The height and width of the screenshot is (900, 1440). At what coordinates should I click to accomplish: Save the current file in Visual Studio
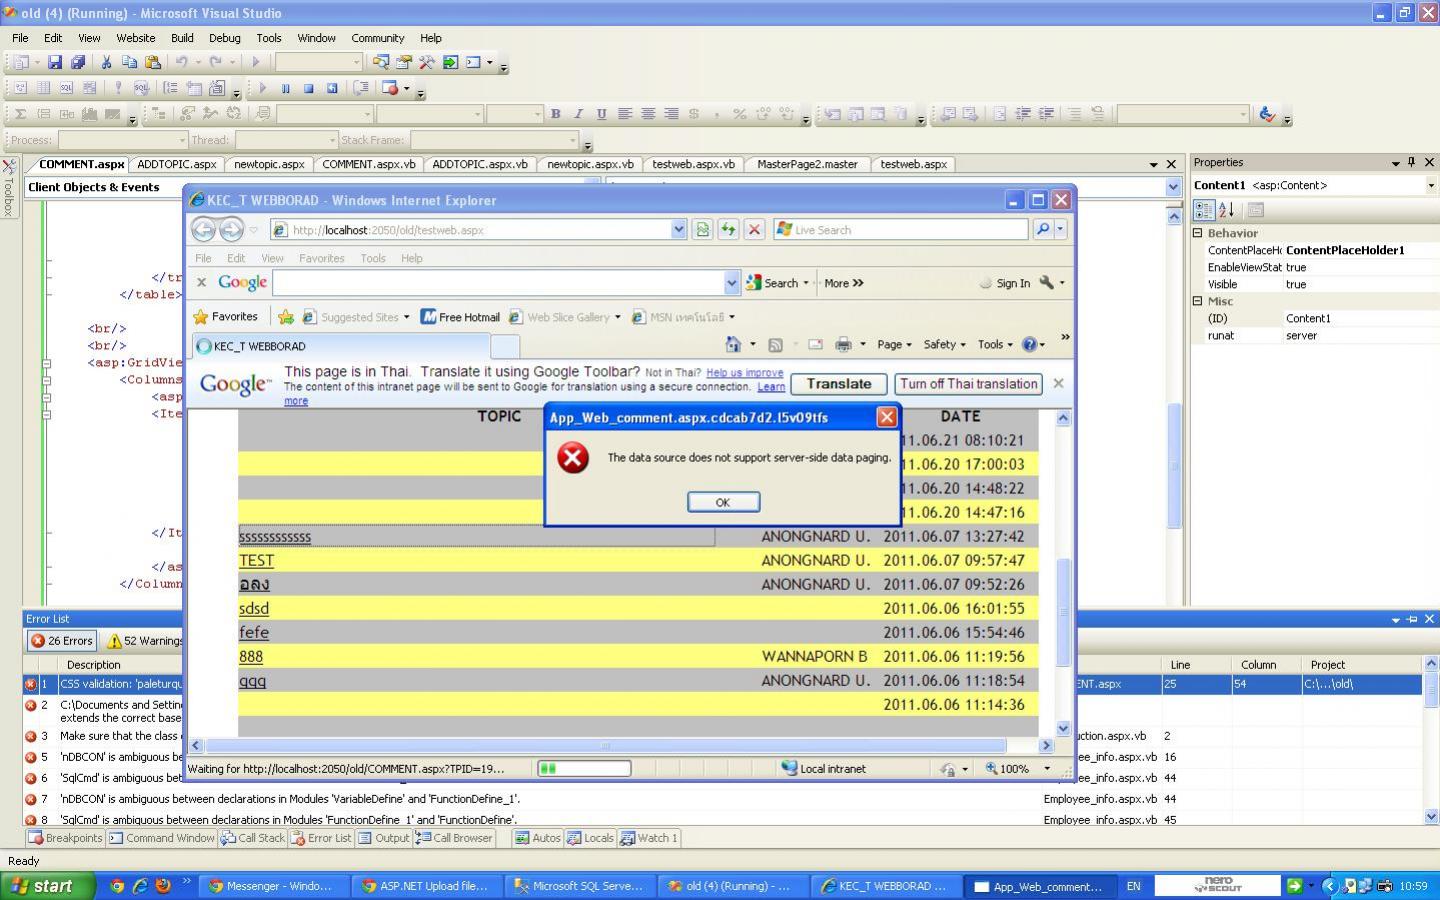(55, 62)
